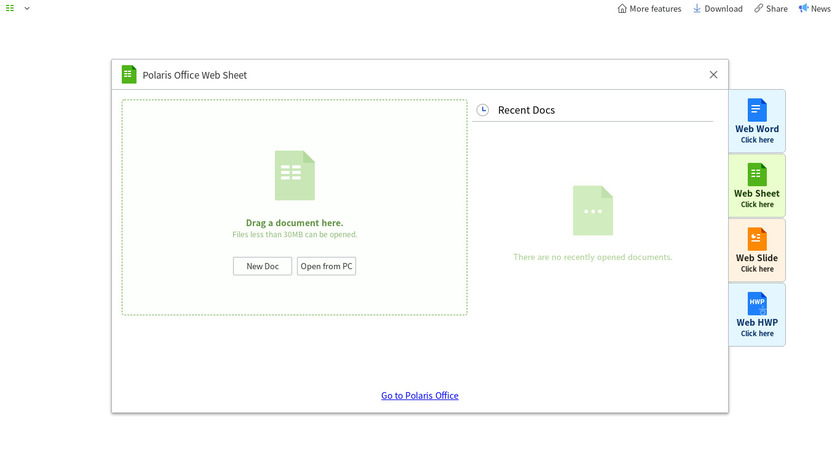Image resolution: width=840 pixels, height=472 pixels.
Task: Click the orange Web Slide document icon
Action: click(x=757, y=239)
